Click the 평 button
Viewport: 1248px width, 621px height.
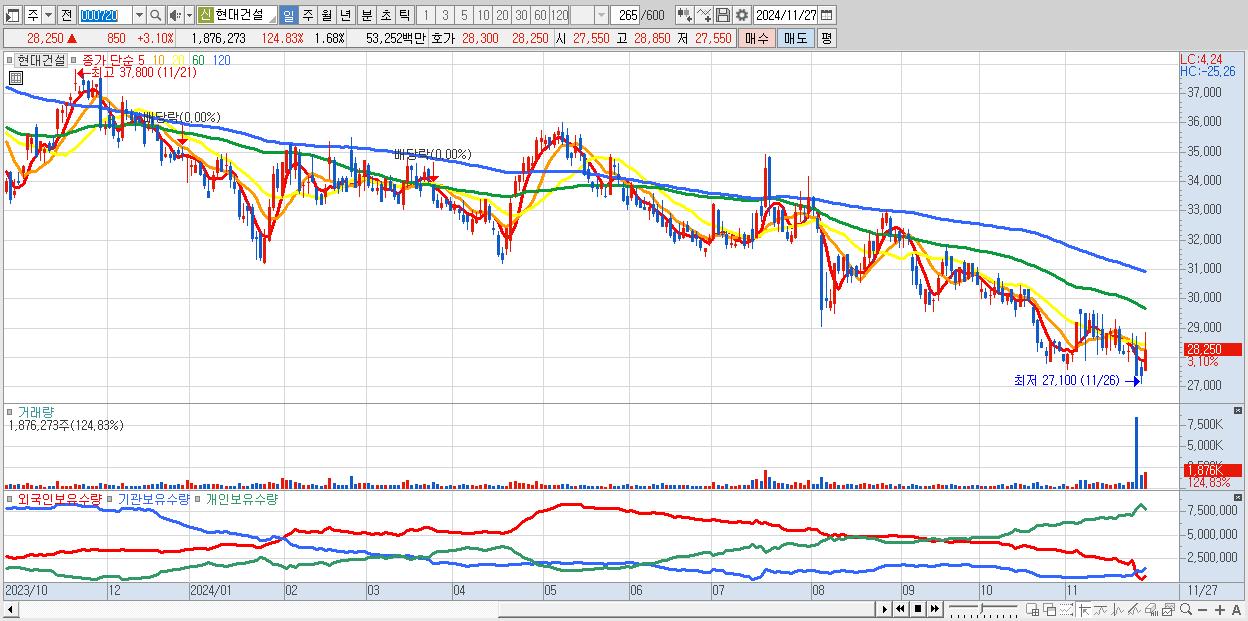tap(826, 38)
